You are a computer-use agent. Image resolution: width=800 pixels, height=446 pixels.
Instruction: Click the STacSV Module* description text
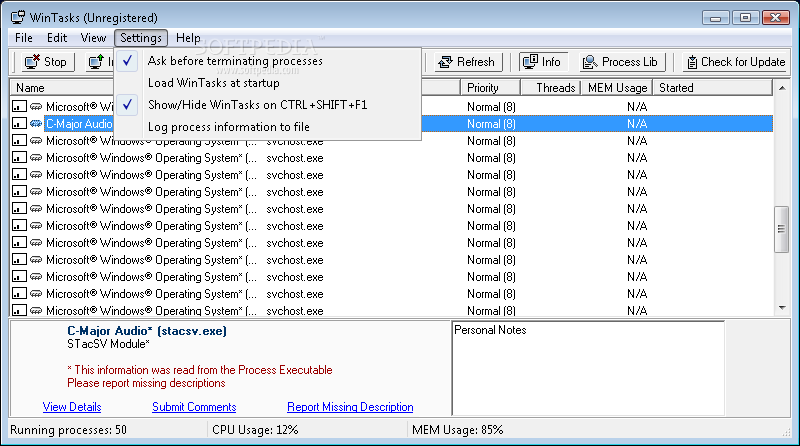coord(108,344)
